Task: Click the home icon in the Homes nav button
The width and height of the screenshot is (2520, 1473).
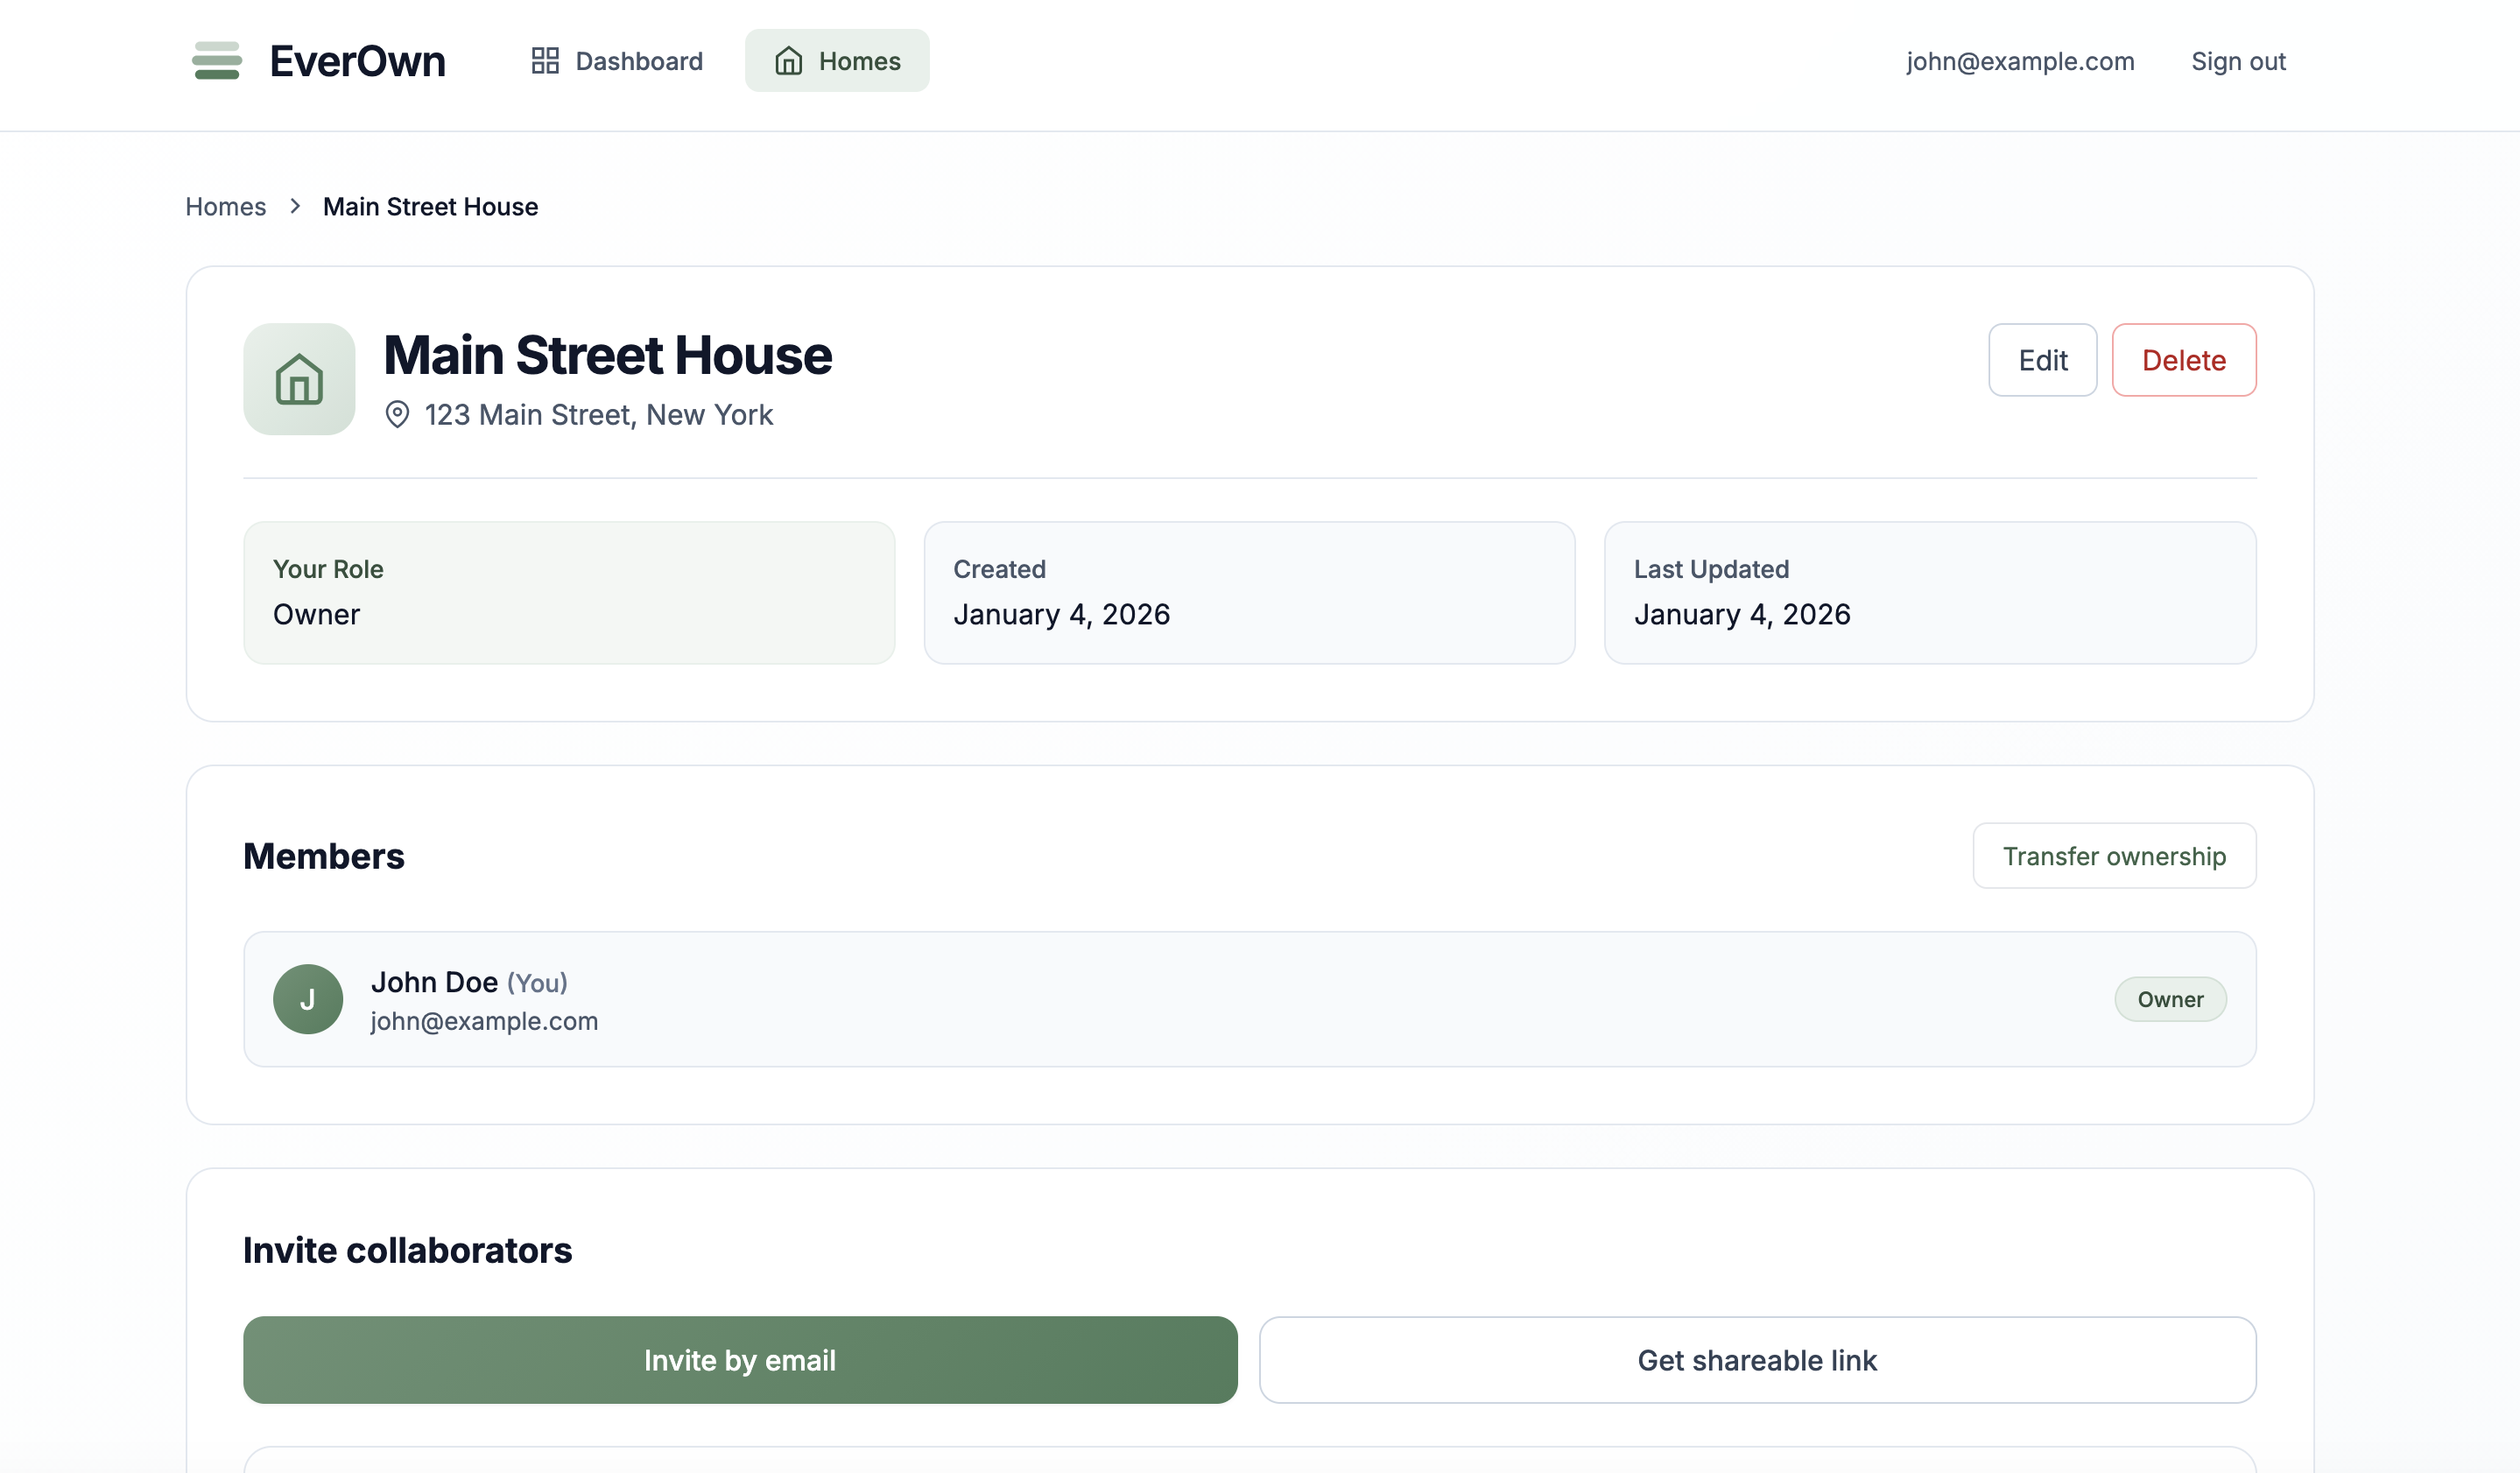Action: [x=788, y=61]
